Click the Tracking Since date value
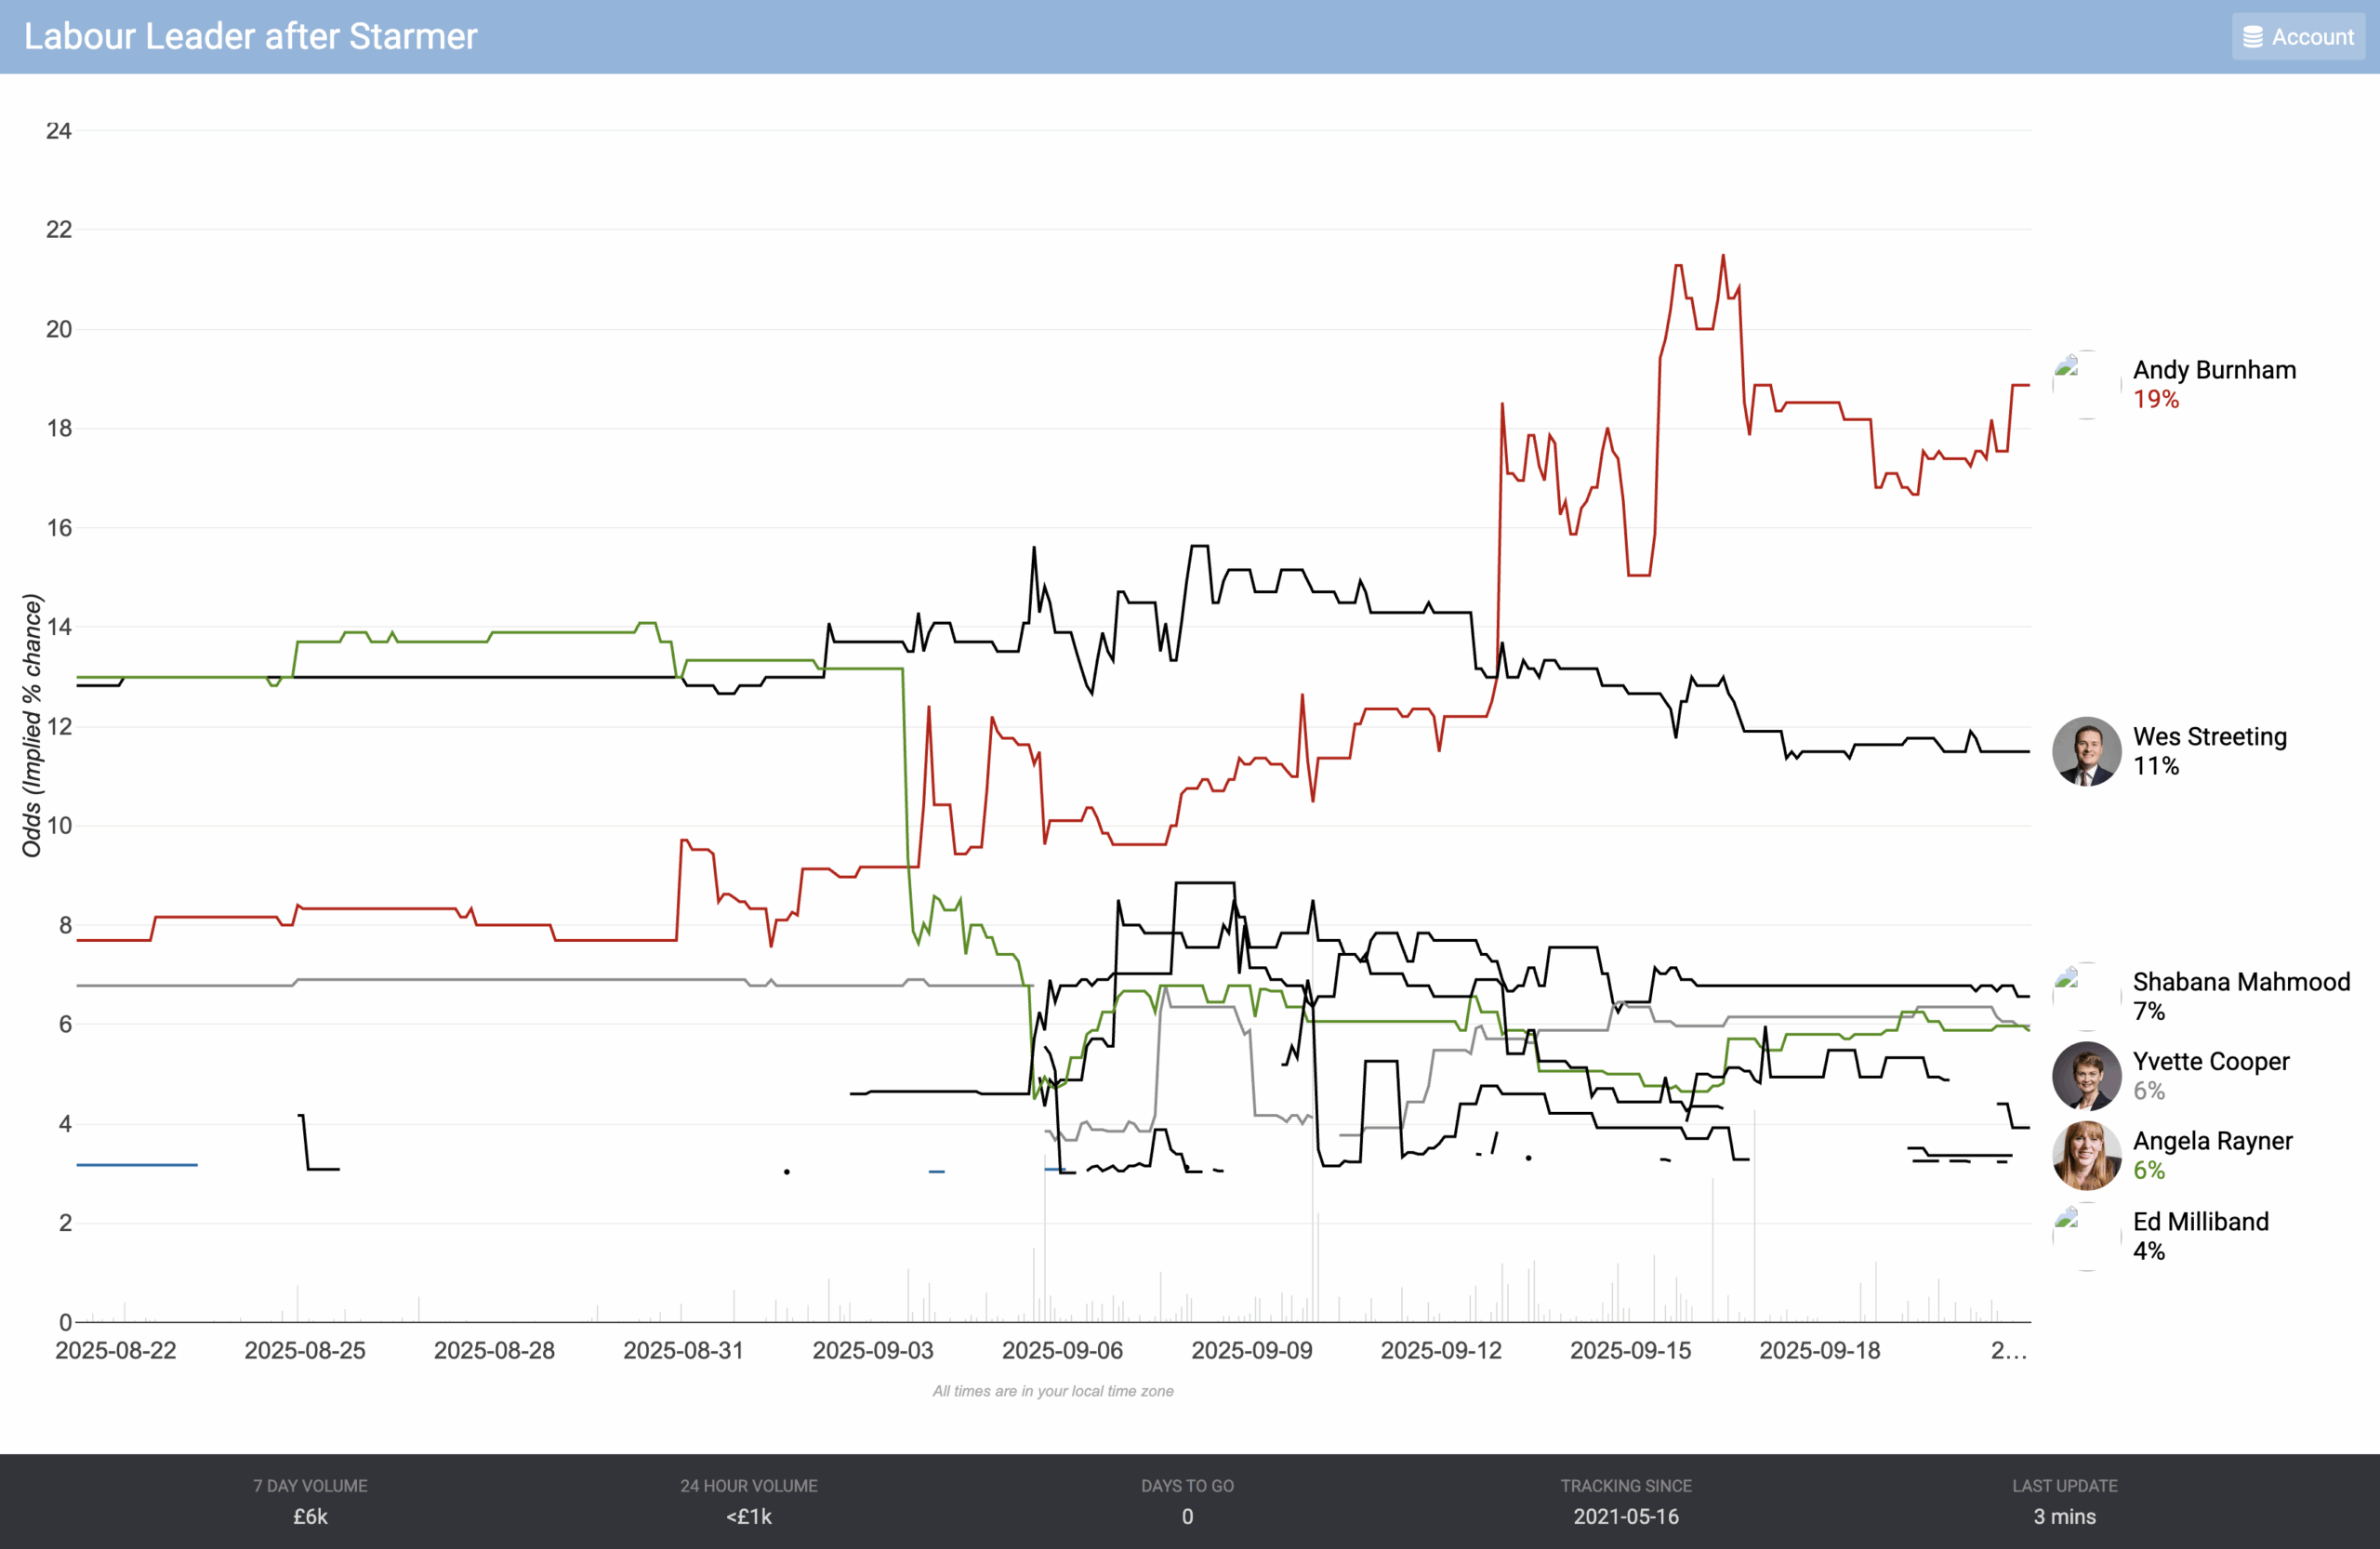Viewport: 2380px width, 1549px height. (1626, 1516)
